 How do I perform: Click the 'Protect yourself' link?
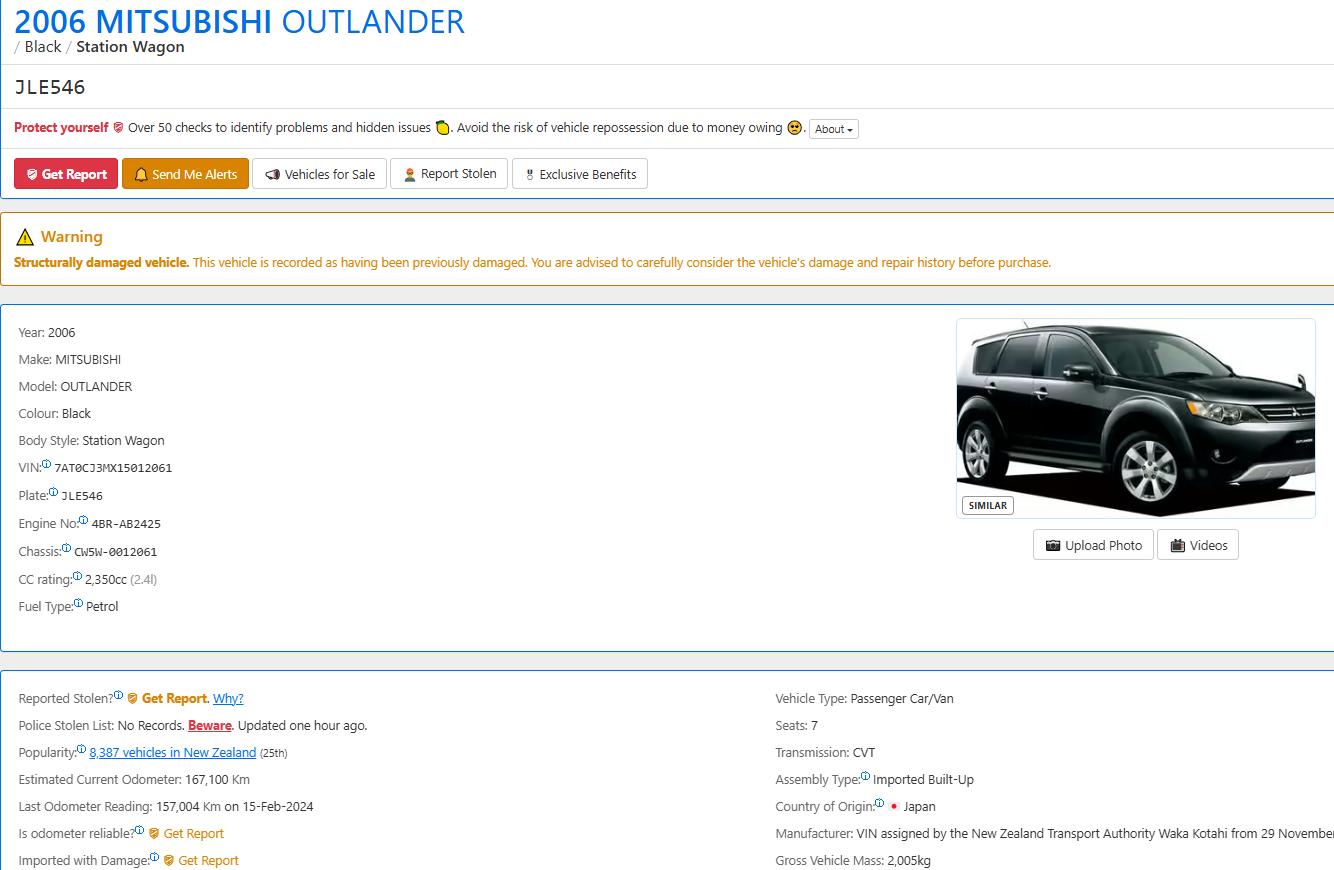[61, 128]
